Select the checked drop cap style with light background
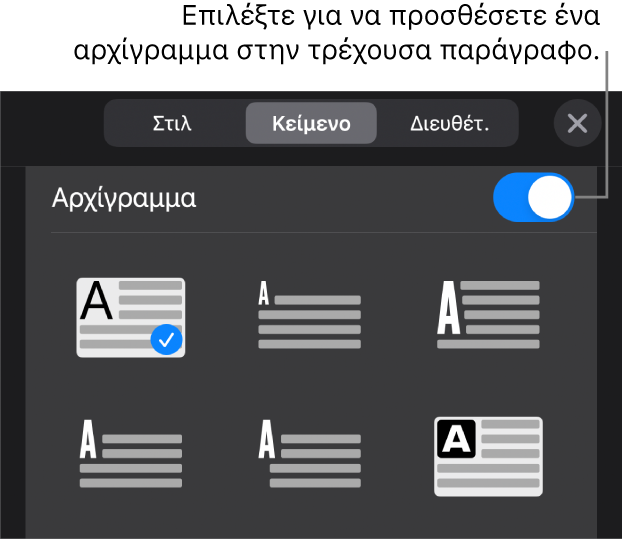The image size is (622, 540). [x=131, y=317]
